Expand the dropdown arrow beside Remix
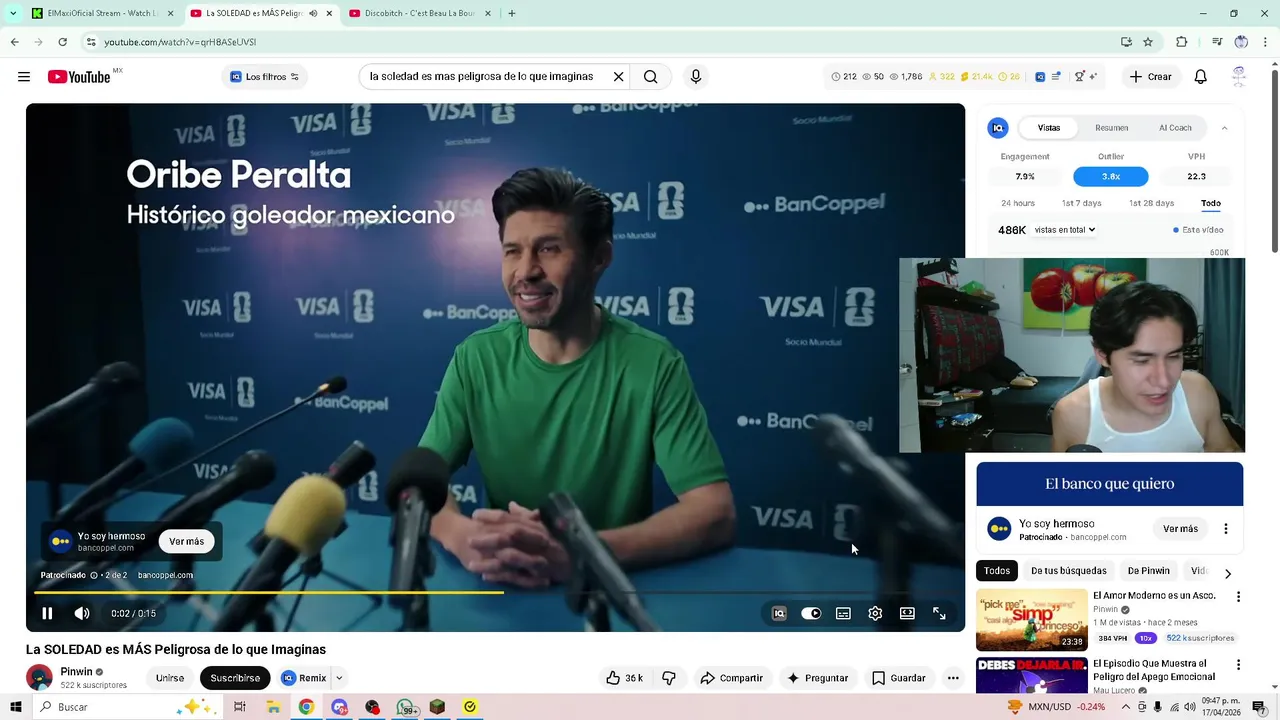 (x=339, y=678)
